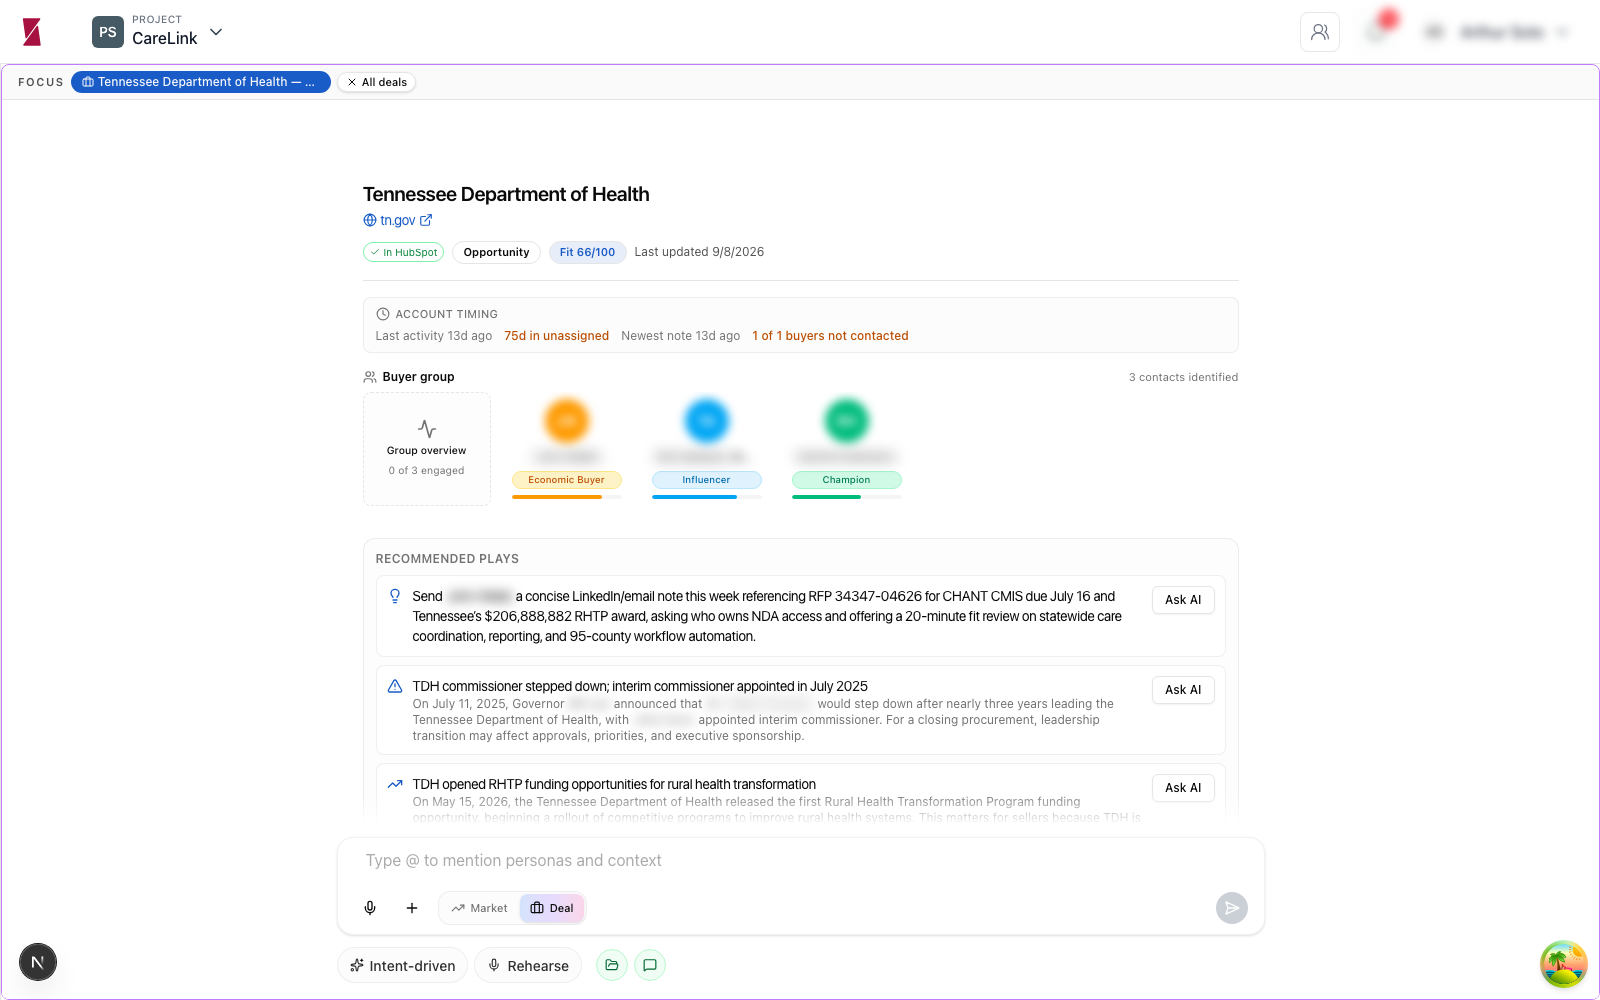Click the tropical island avatar icon
This screenshot has width=1600, height=1000.
coord(1564,964)
